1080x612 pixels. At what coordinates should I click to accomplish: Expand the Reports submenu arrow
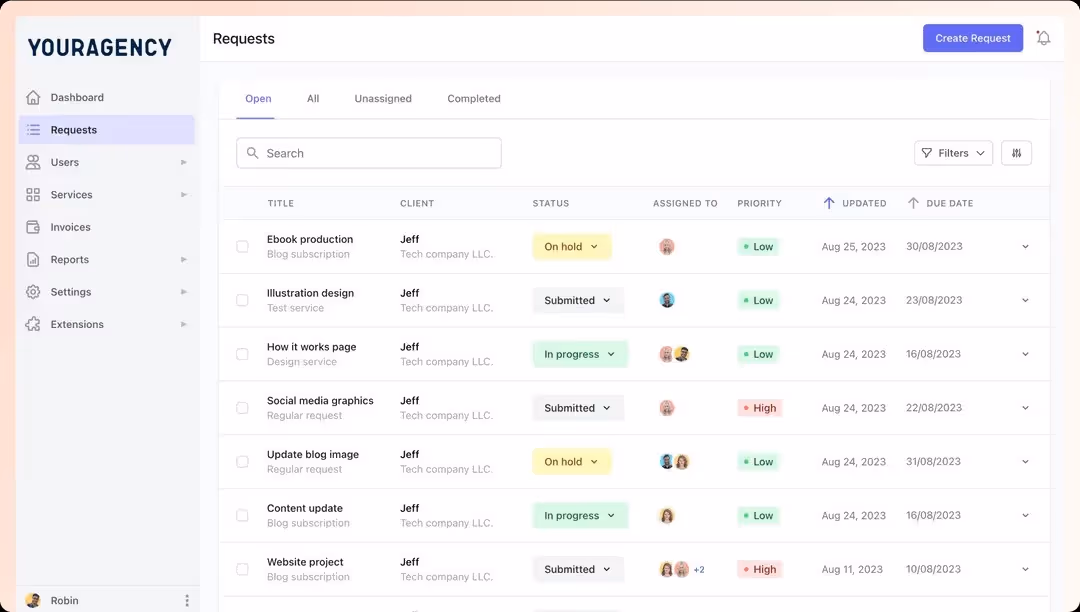[x=183, y=260]
